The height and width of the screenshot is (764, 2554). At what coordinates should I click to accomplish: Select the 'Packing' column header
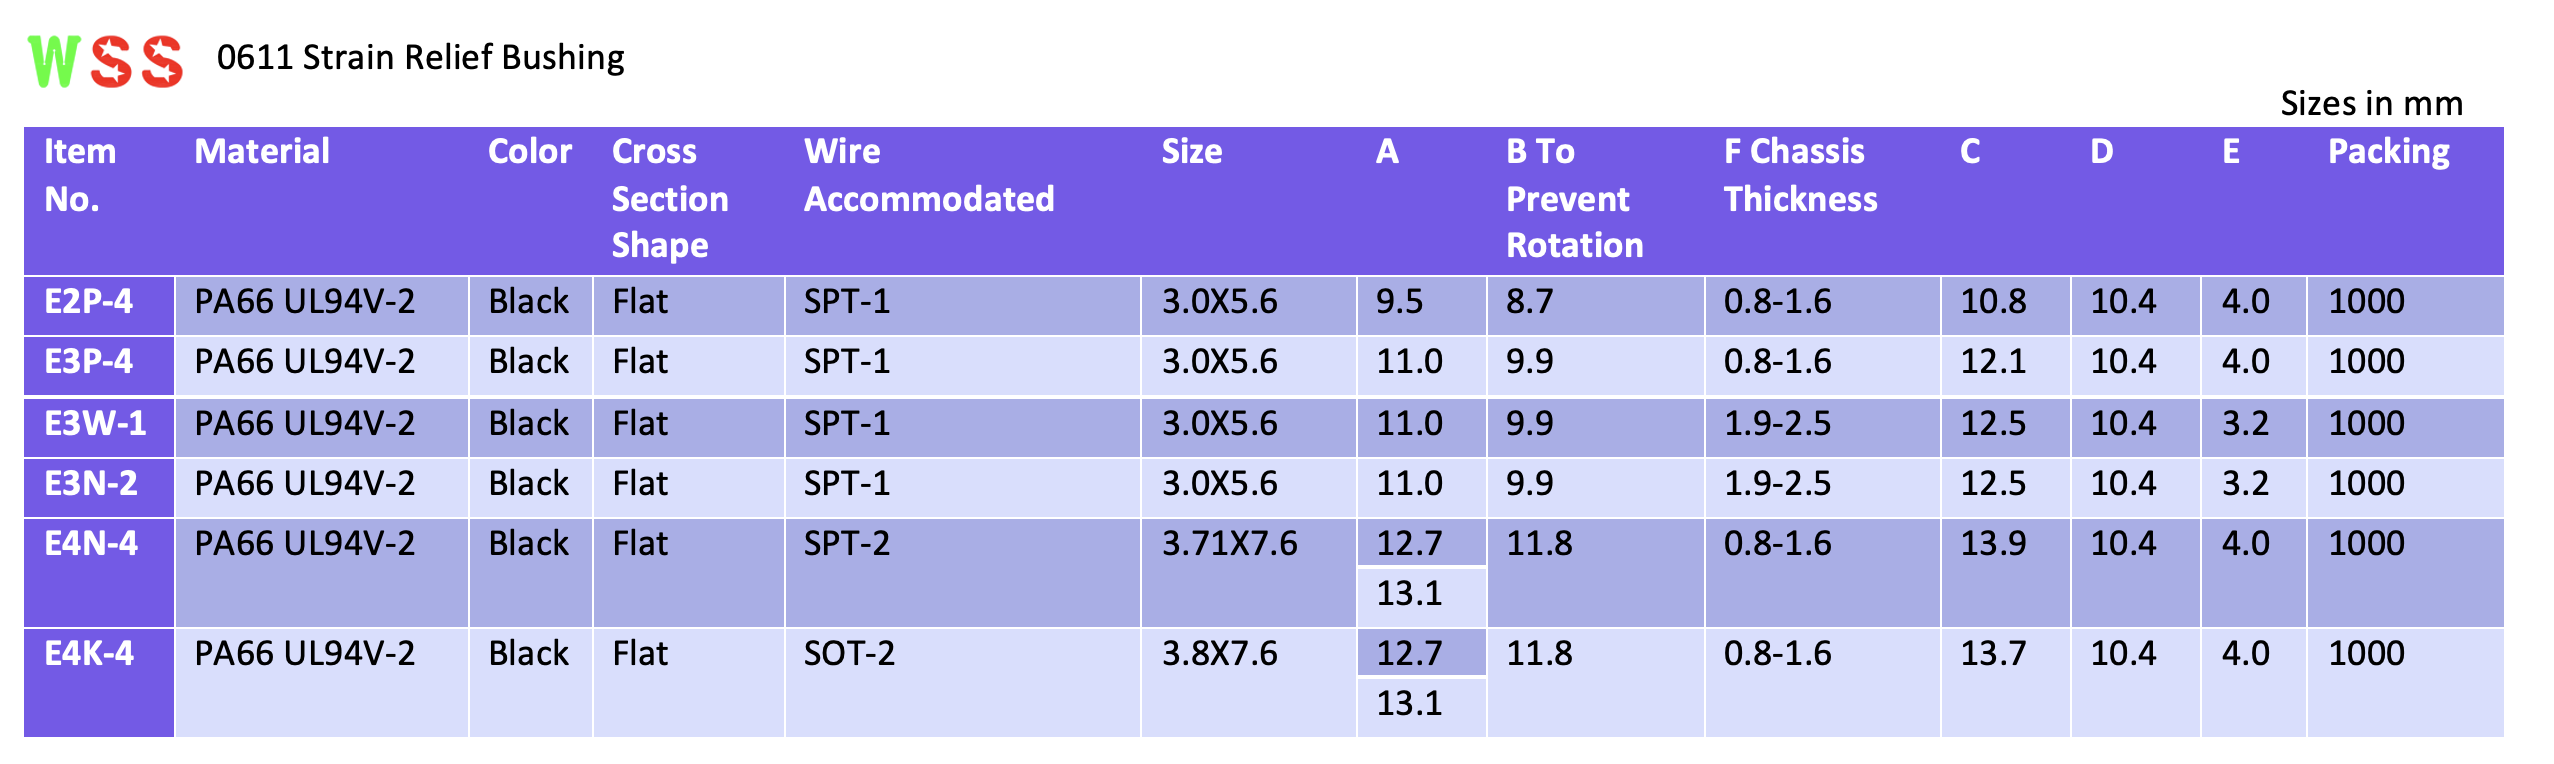tap(2388, 152)
